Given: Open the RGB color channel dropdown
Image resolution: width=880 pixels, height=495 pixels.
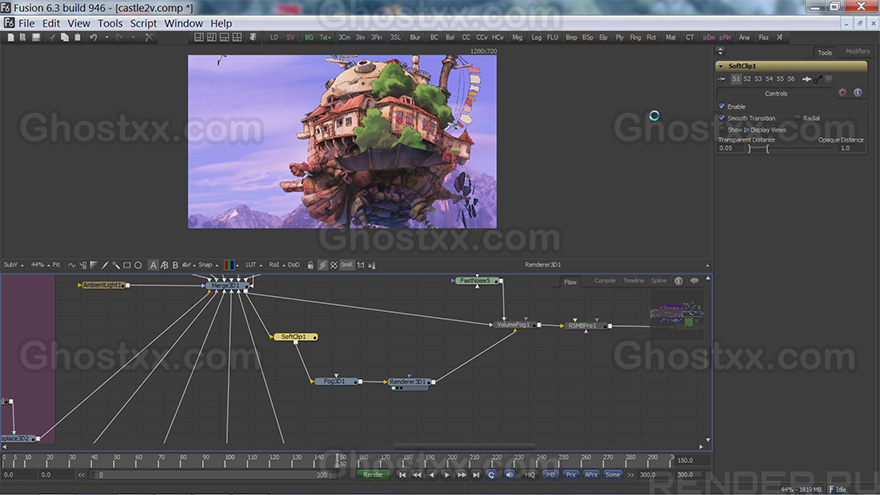Looking at the screenshot, I should click(x=231, y=265).
